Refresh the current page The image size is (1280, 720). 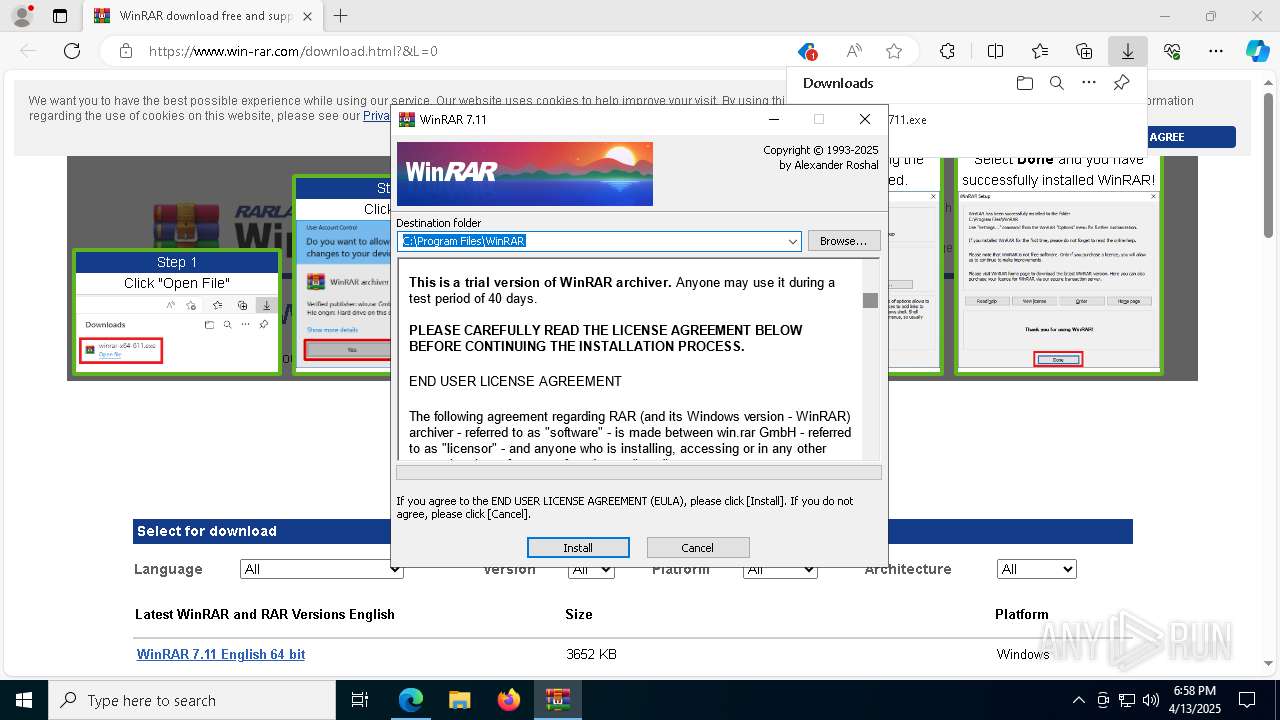[72, 51]
